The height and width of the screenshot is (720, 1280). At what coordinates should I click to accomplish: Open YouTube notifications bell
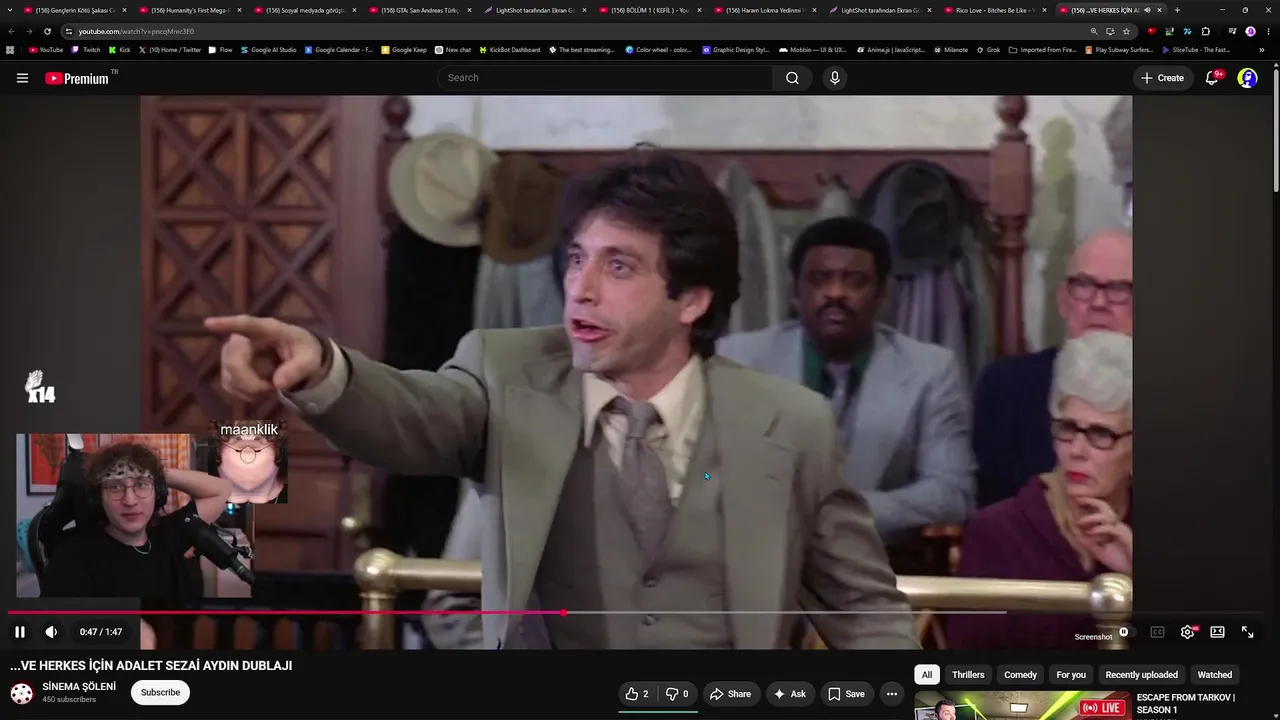(x=1212, y=78)
